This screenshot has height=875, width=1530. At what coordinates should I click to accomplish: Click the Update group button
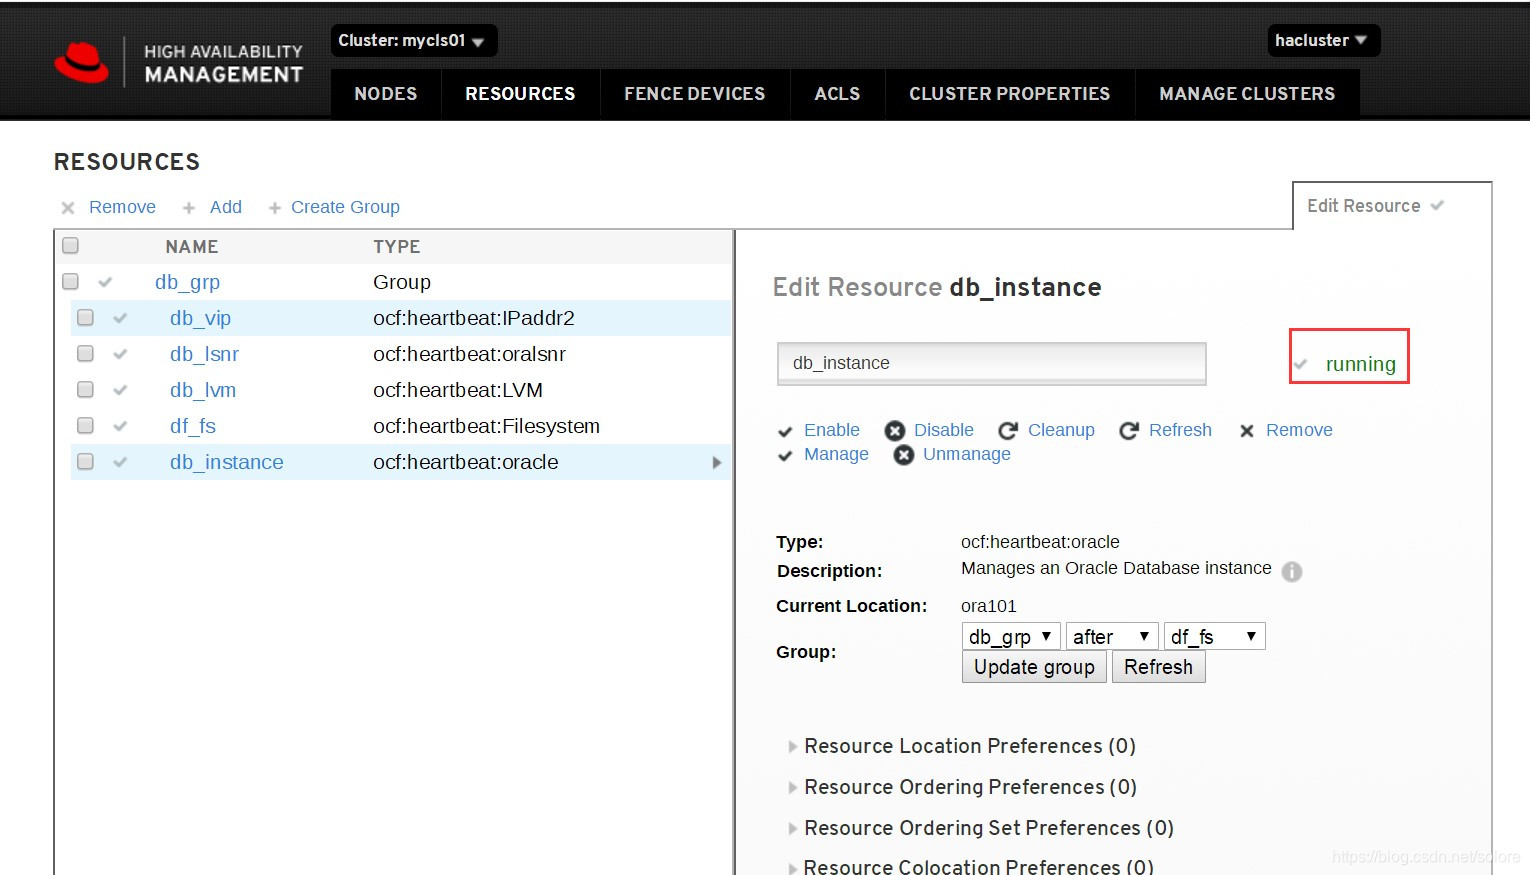[1034, 667]
